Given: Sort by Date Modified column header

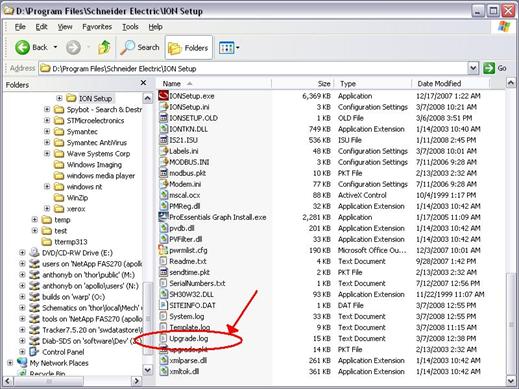Looking at the screenshot, I should (x=451, y=84).
